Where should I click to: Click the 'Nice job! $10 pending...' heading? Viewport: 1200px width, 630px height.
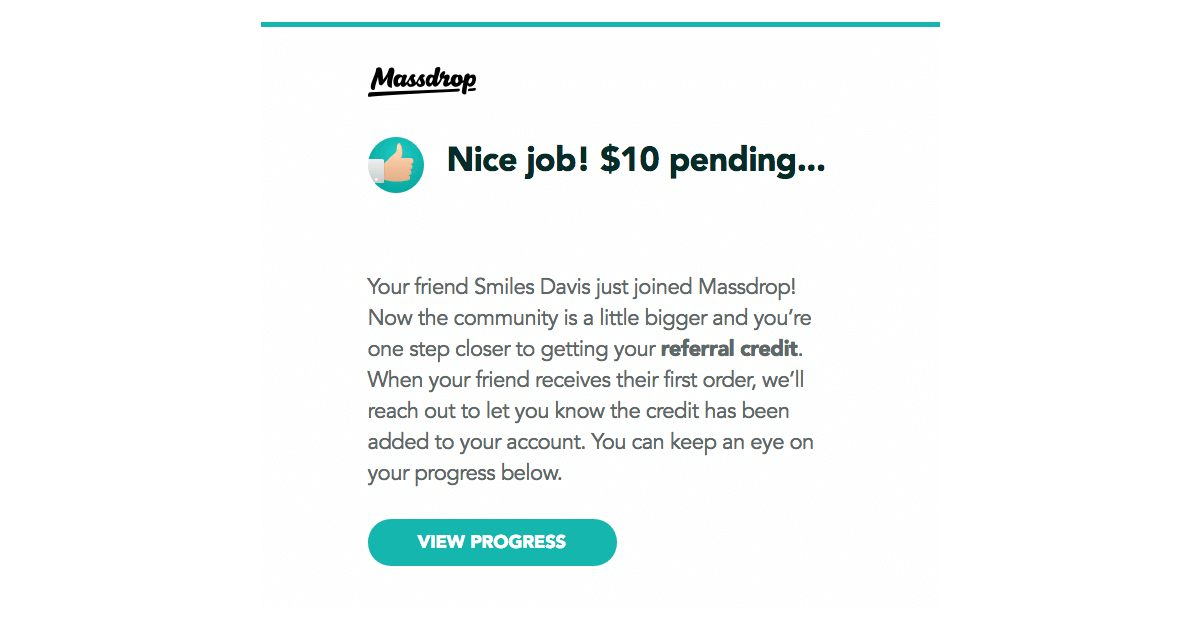tap(635, 160)
